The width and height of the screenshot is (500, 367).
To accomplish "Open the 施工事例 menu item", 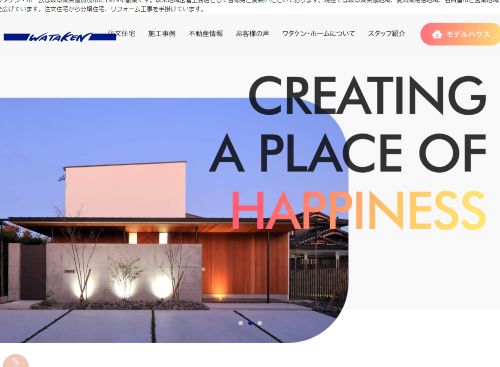I will tap(162, 34).
